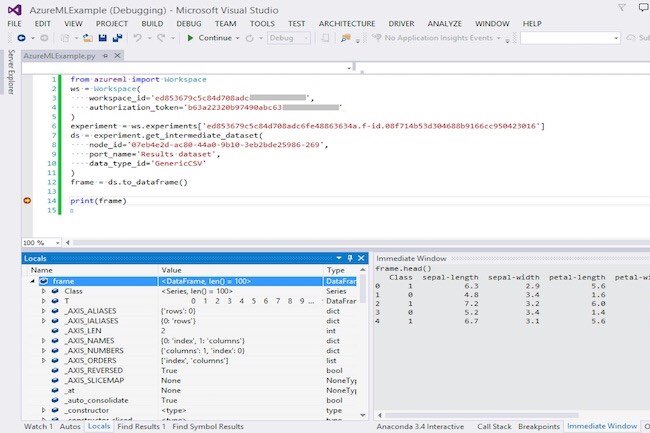650x433 pixels.
Task: Expand the _constructor row
Action: click(x=44, y=411)
